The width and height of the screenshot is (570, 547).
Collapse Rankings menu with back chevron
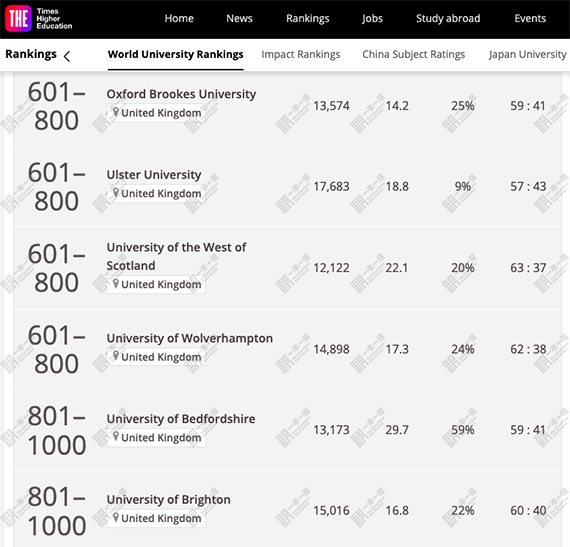tap(67, 56)
